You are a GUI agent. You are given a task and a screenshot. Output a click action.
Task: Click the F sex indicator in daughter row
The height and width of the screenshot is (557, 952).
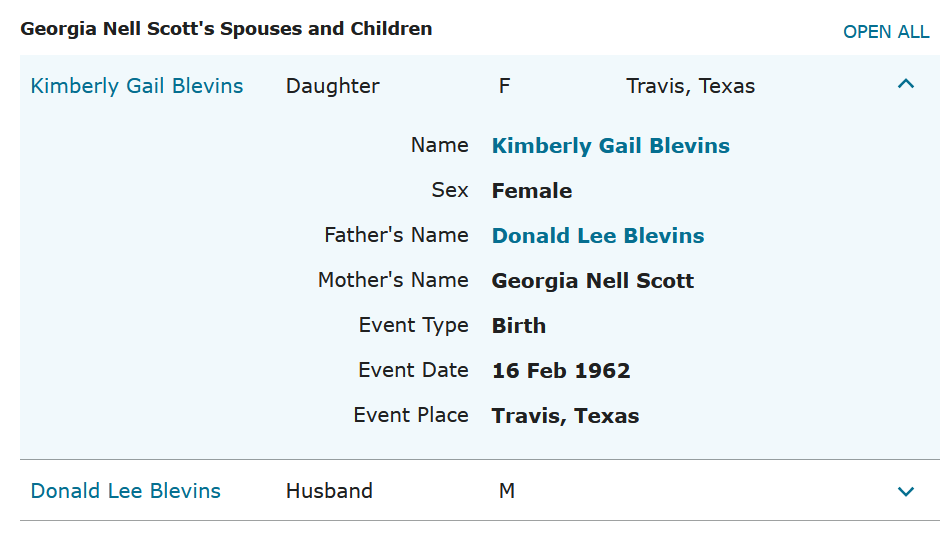(505, 86)
